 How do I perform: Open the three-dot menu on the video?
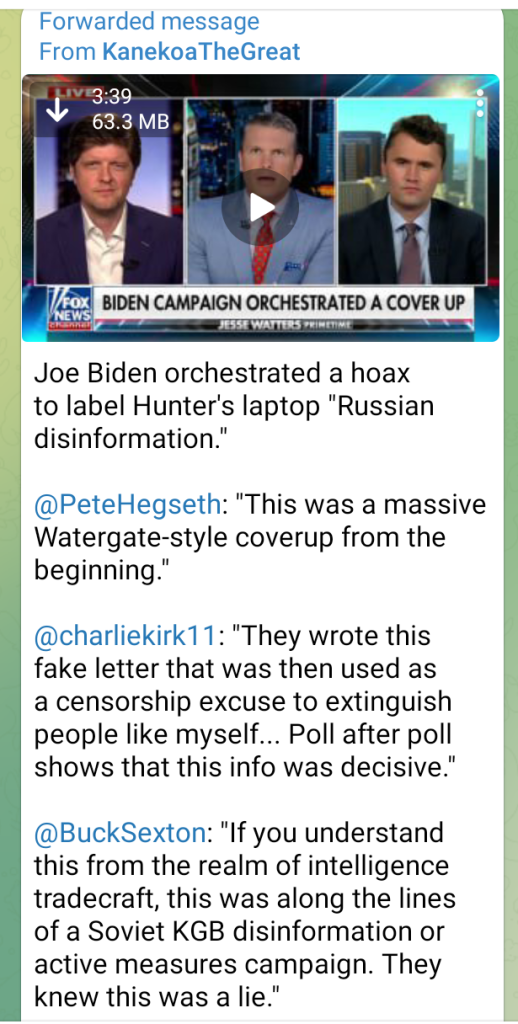(480, 103)
